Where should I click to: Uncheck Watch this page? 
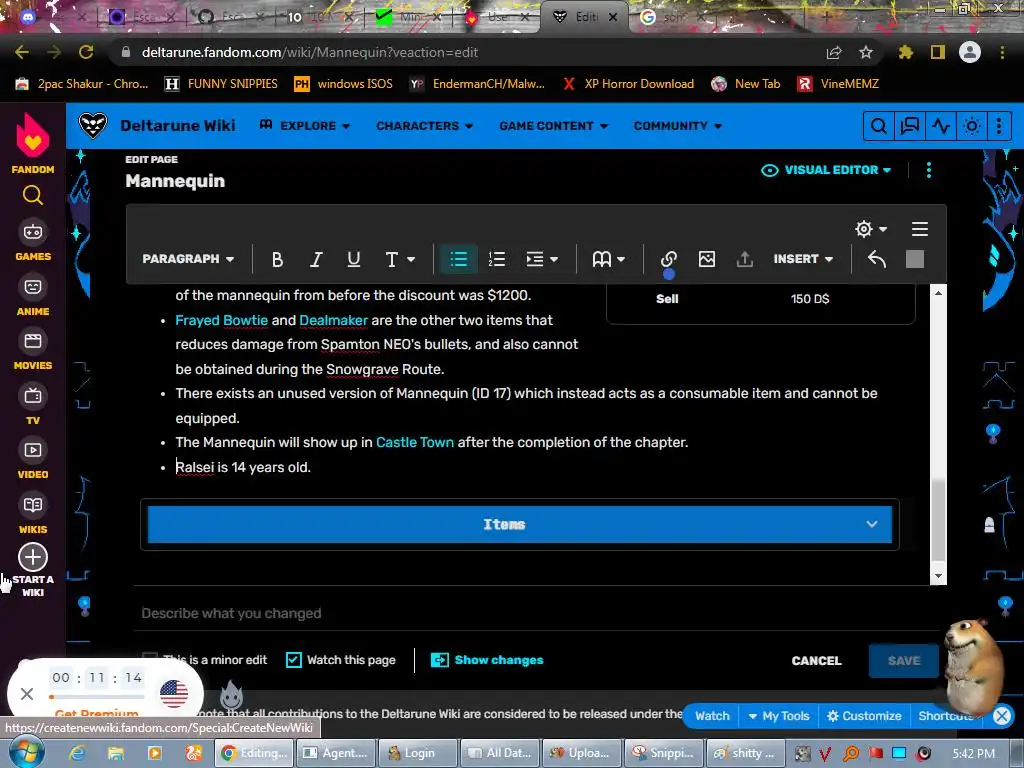[294, 660]
